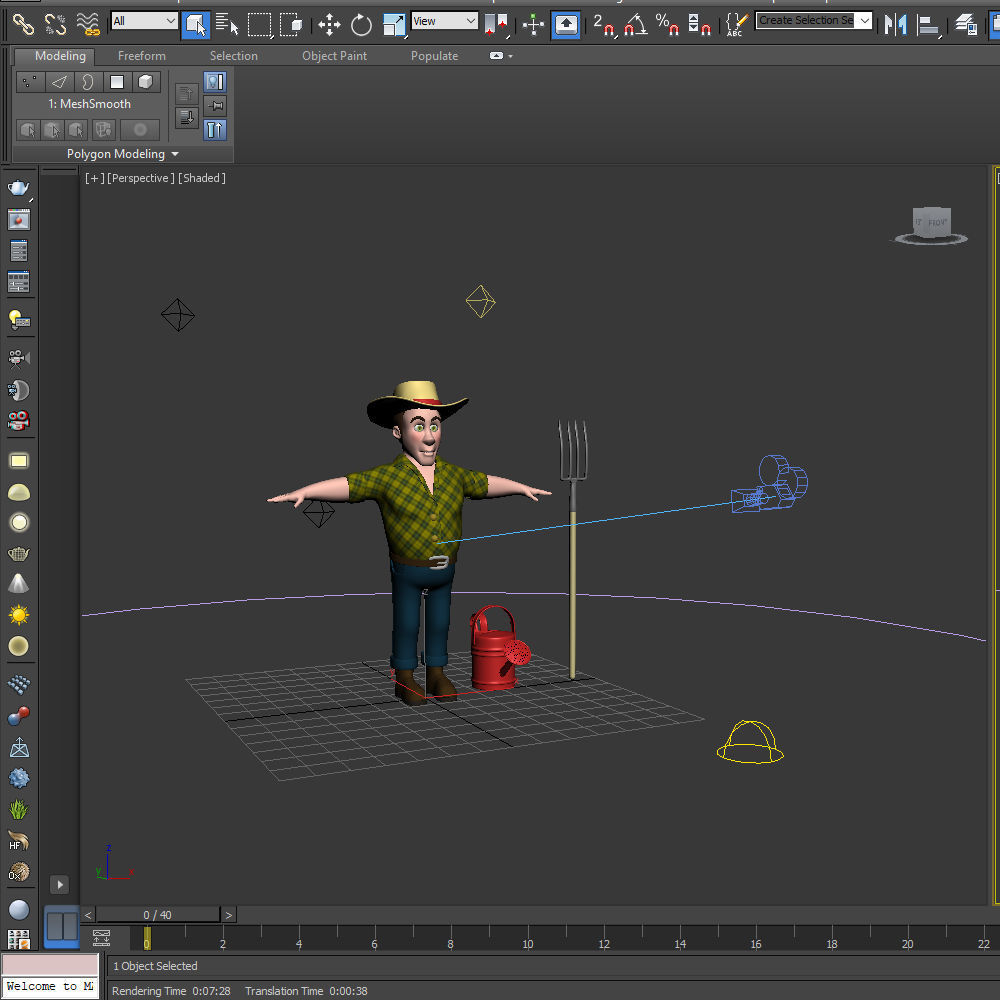Image resolution: width=1000 pixels, height=1000 pixels.
Task: Select Border sub-object mode
Action: tap(88, 82)
